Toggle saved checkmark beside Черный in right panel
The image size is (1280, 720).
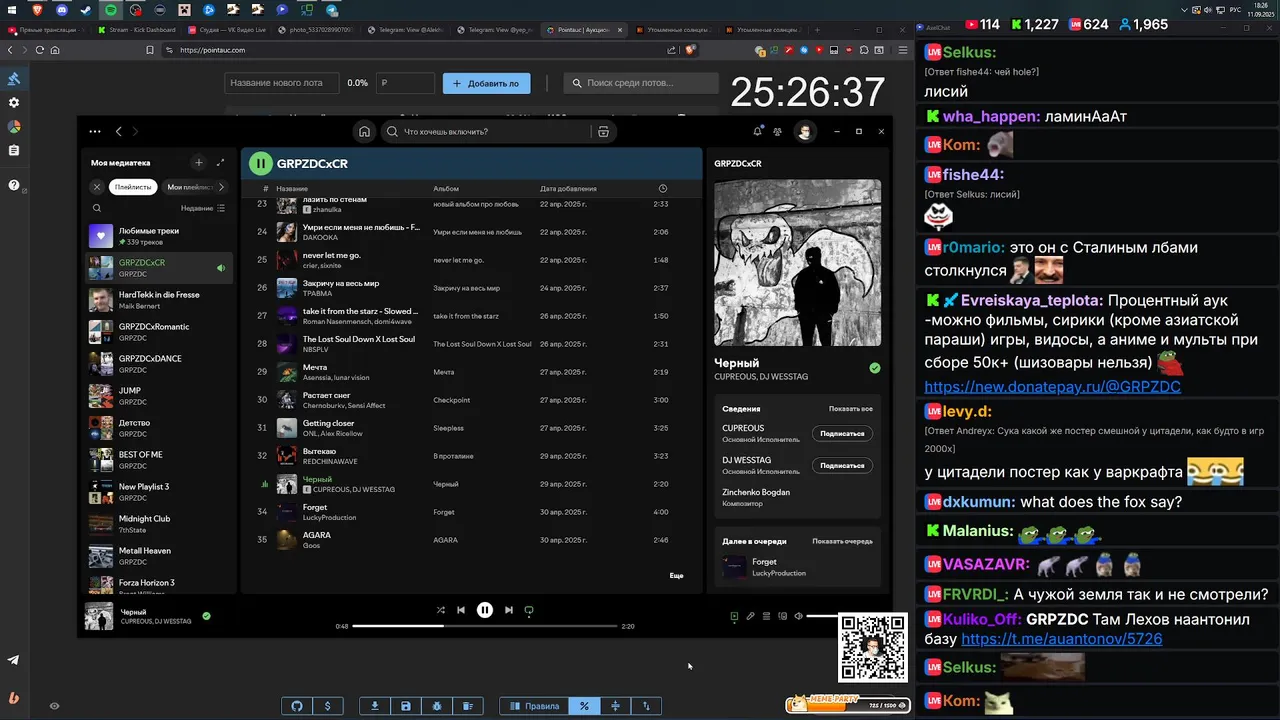[874, 368]
